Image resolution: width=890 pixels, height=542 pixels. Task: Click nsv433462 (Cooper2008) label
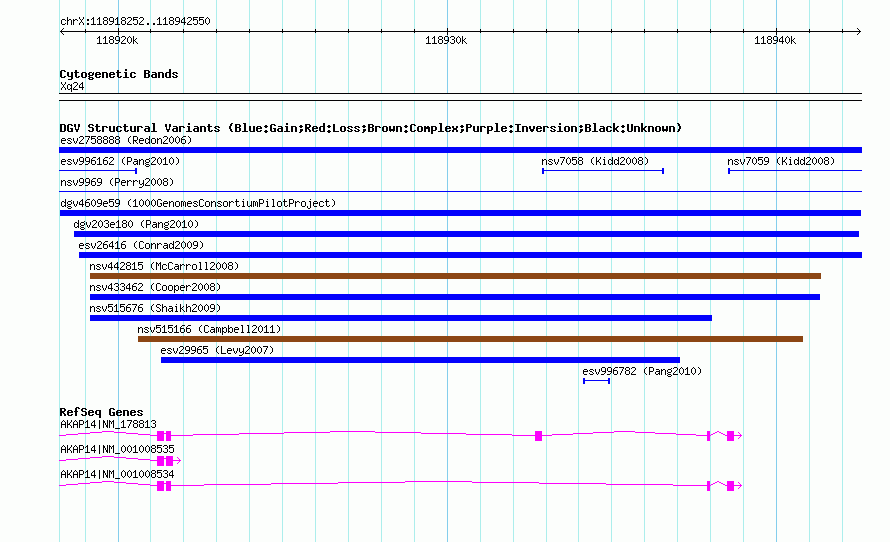click(x=155, y=287)
